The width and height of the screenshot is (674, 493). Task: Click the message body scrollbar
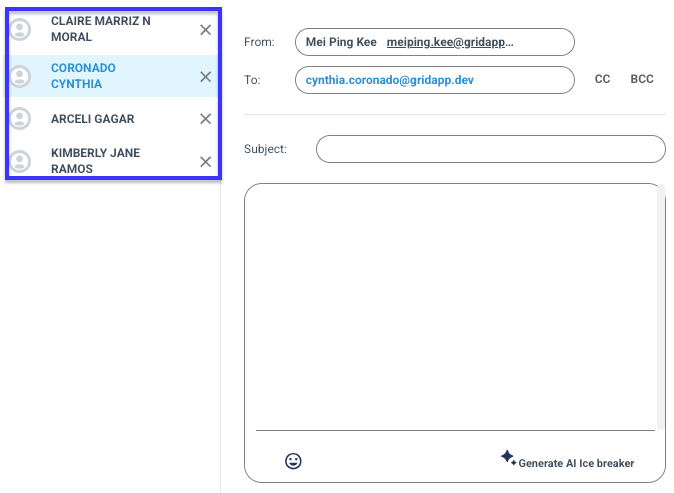pos(661,307)
